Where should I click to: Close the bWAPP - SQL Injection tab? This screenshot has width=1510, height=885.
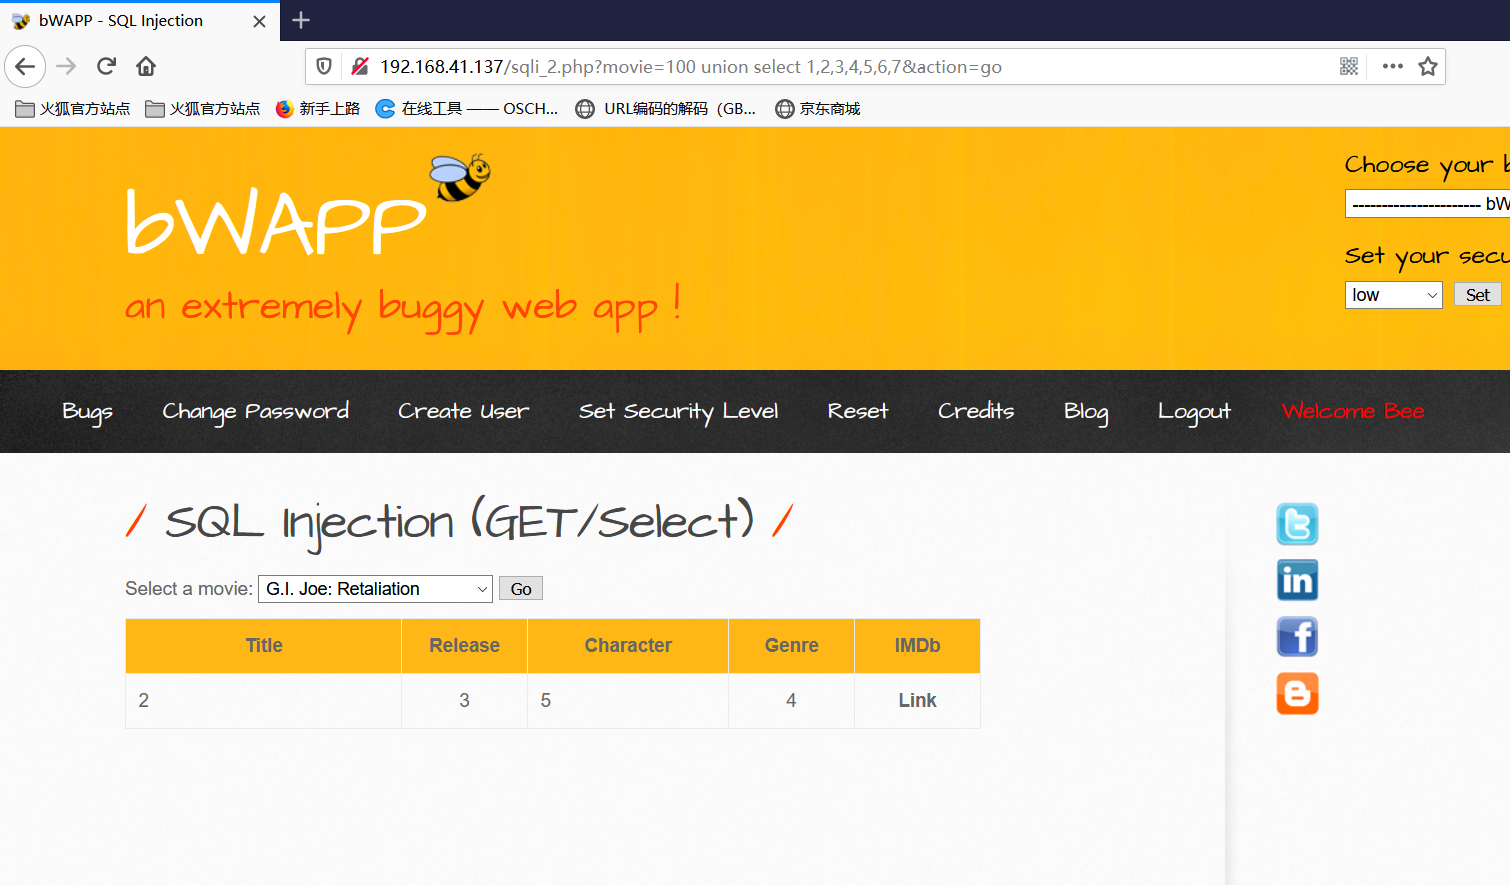[259, 21]
